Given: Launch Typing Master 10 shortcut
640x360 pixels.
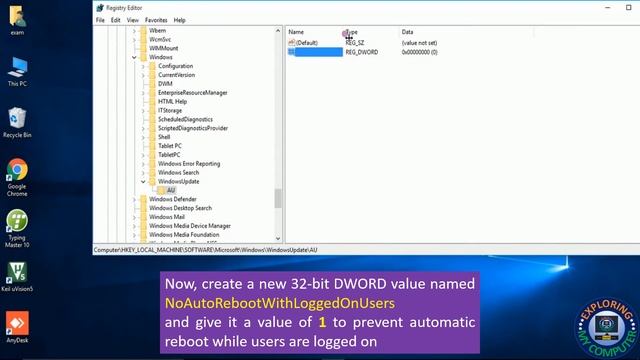Looking at the screenshot, I should pyautogui.click(x=17, y=229).
